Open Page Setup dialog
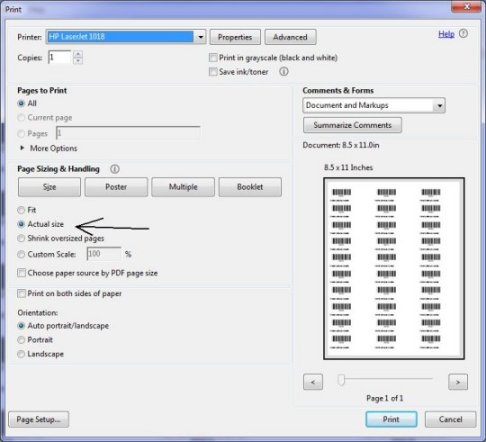The width and height of the screenshot is (486, 442). 39,419
